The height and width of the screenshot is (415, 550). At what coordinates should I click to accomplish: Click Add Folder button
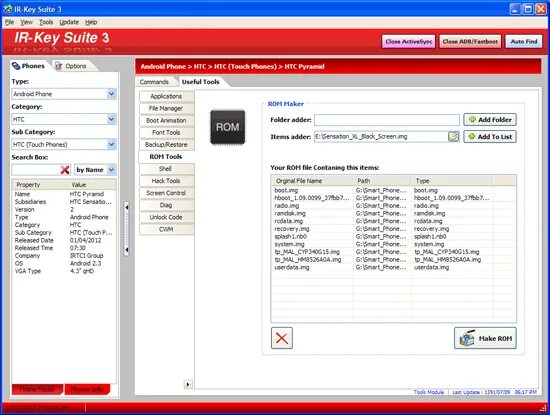(490, 120)
